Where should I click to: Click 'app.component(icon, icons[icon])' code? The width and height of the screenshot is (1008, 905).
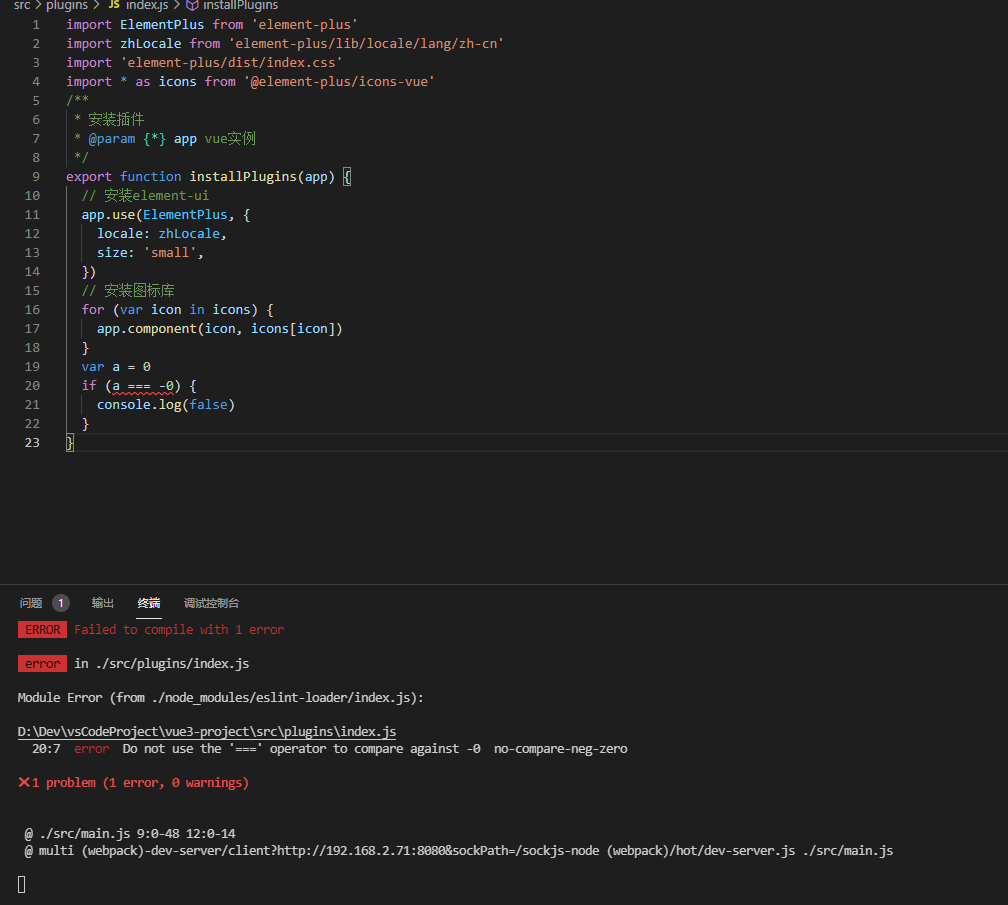point(220,329)
